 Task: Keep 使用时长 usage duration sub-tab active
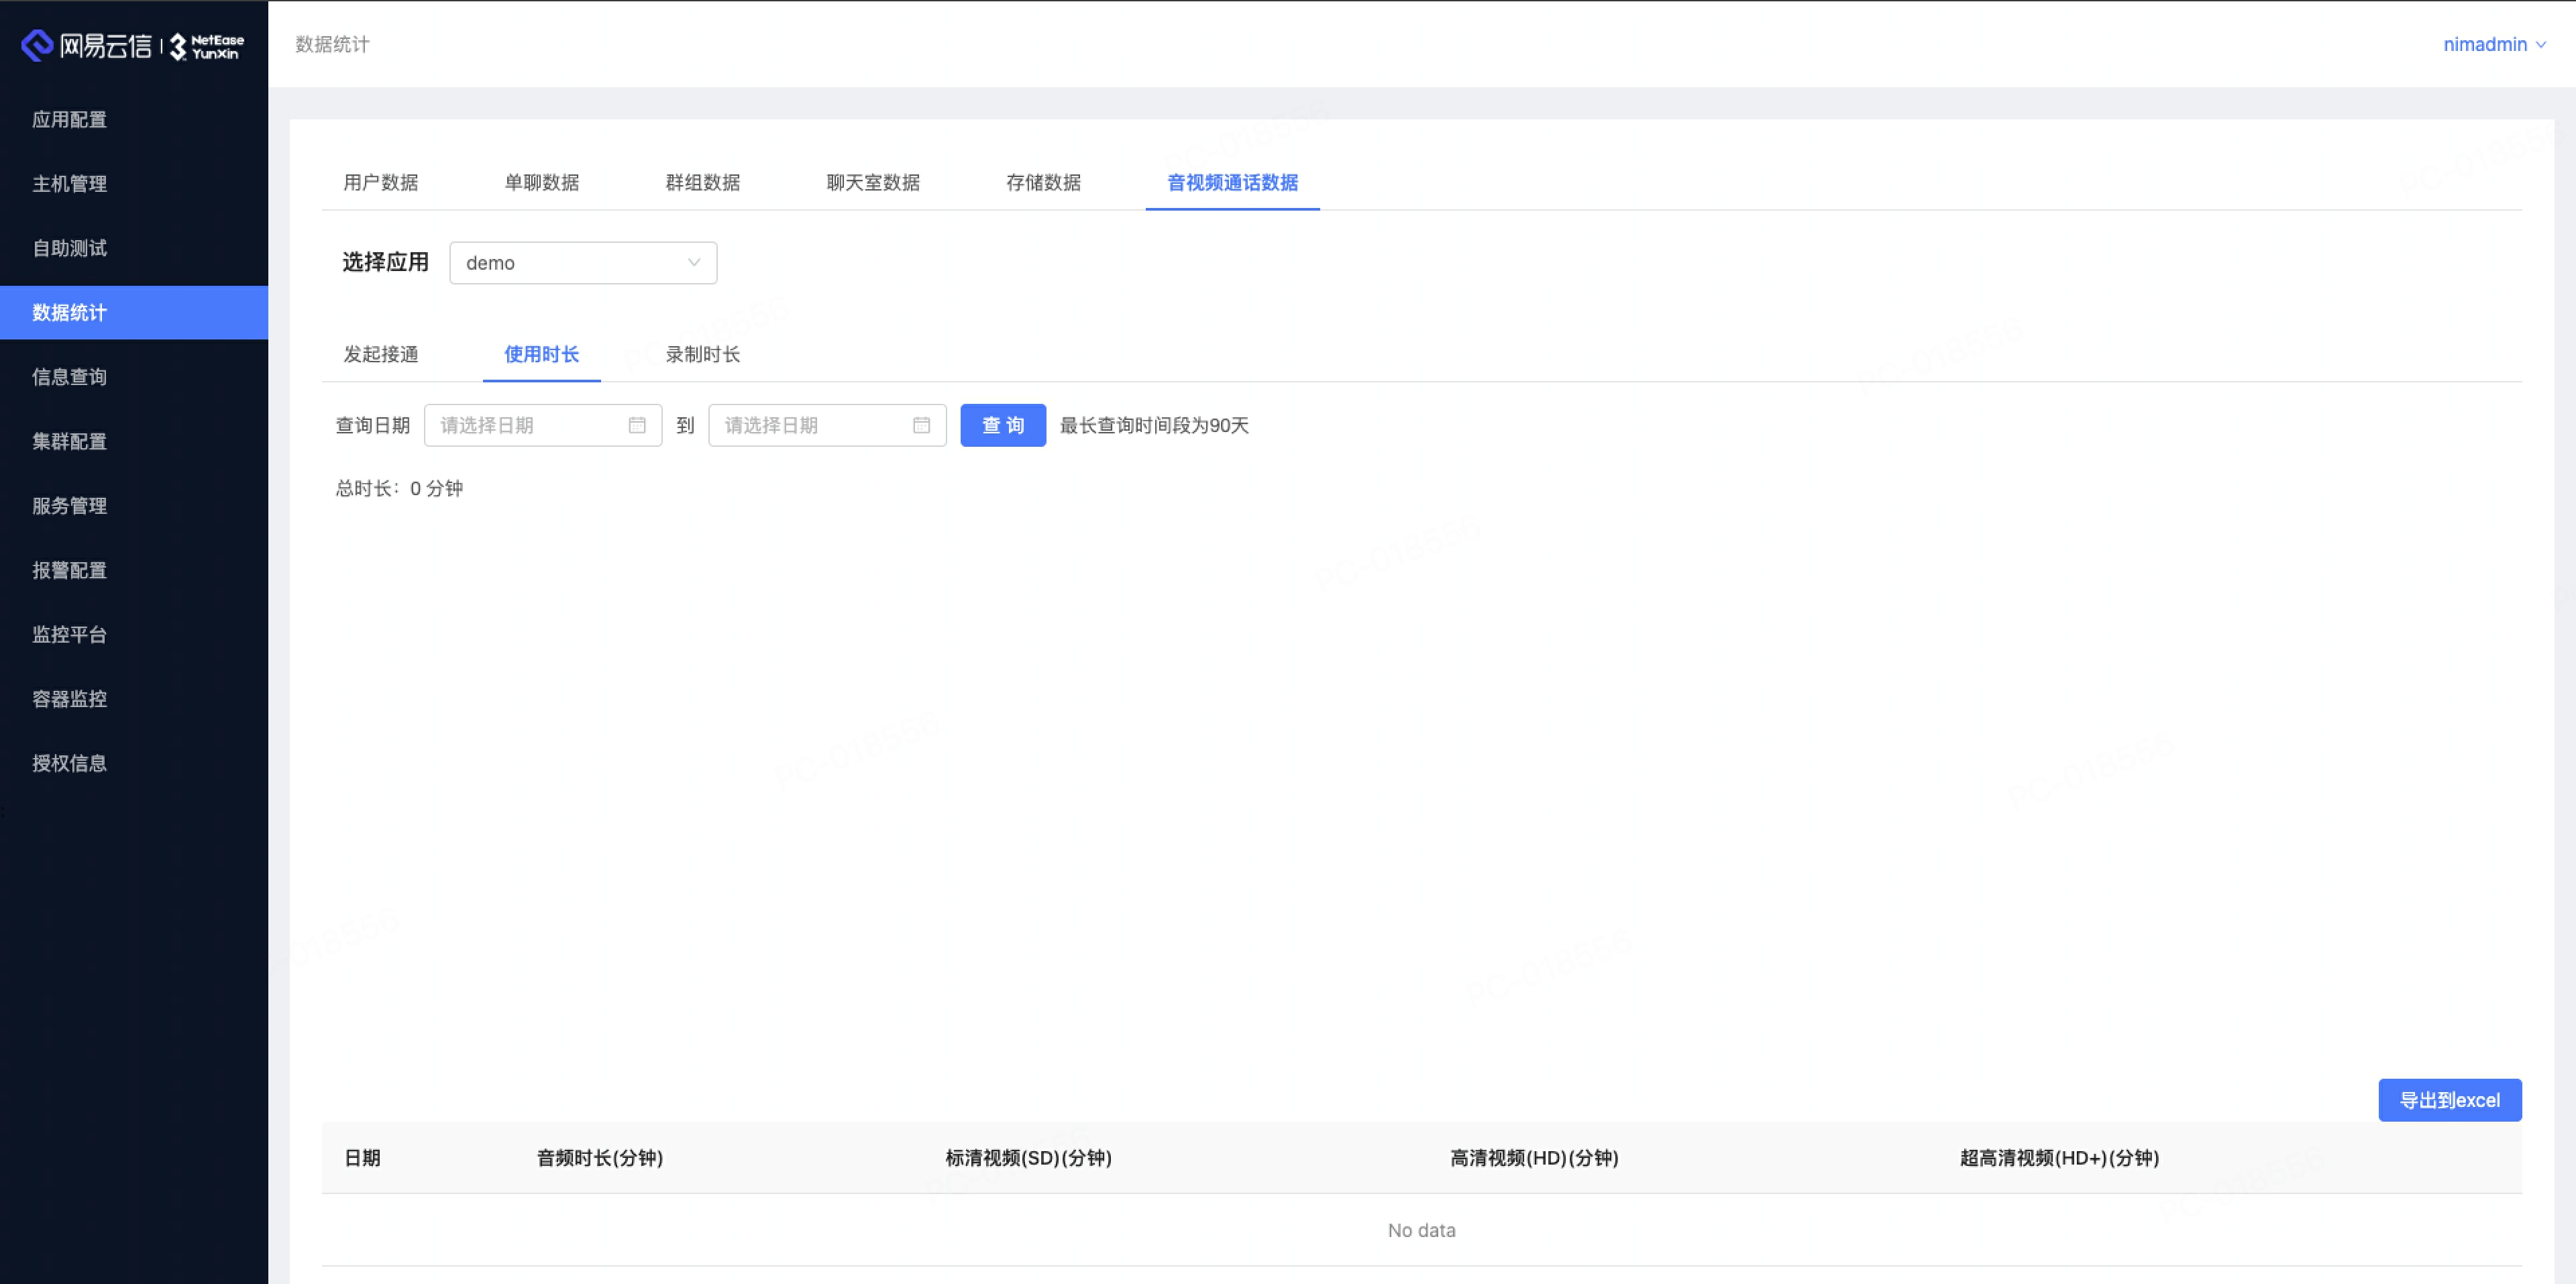[x=541, y=354]
